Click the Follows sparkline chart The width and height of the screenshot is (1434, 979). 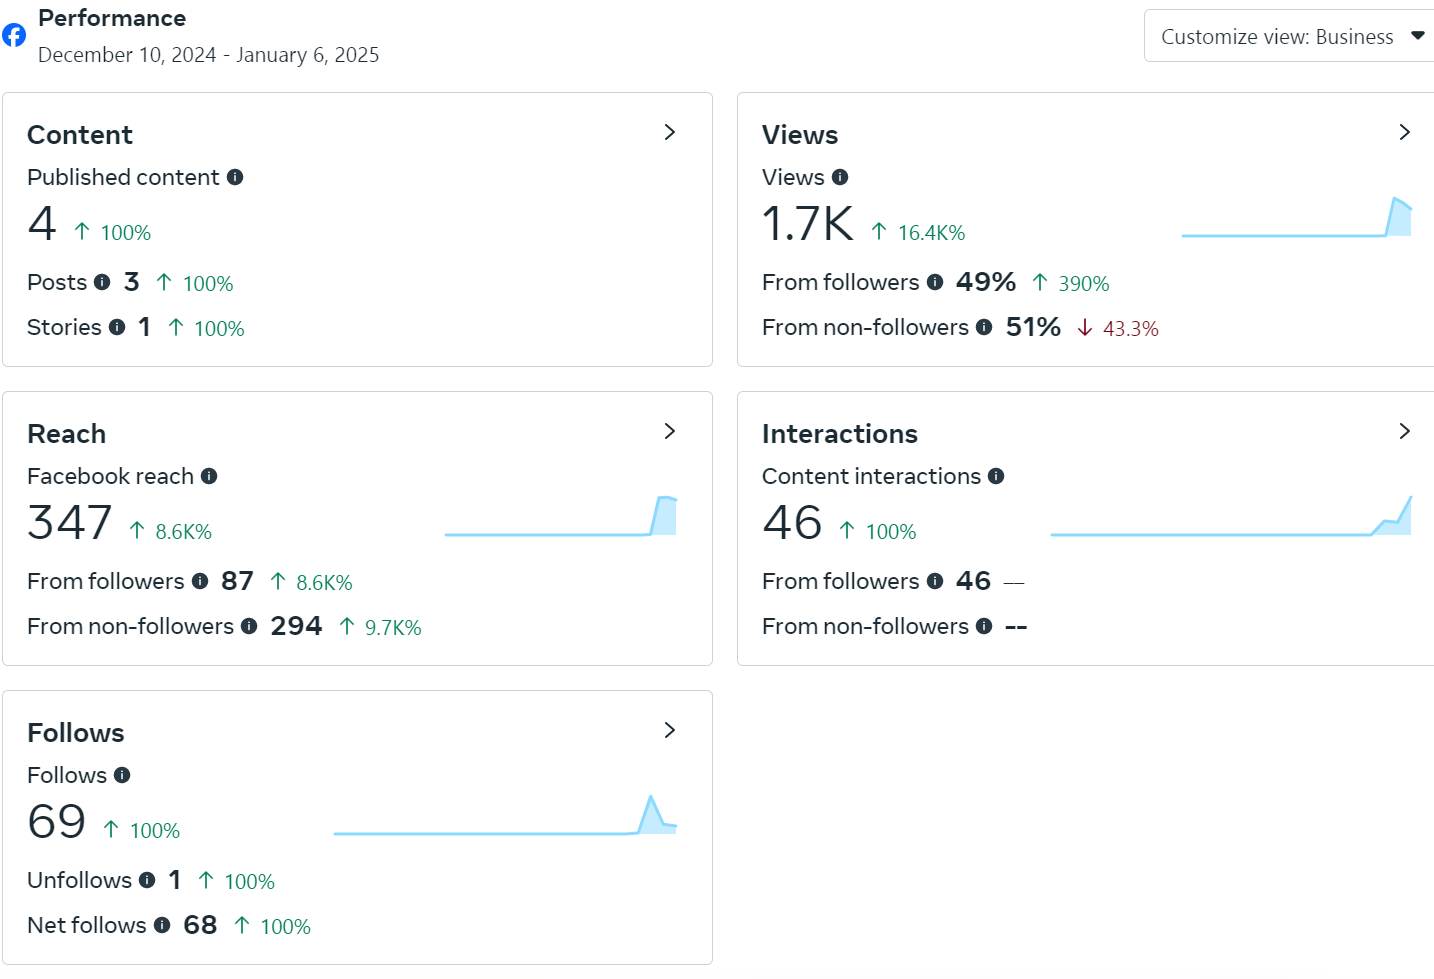pos(505,817)
